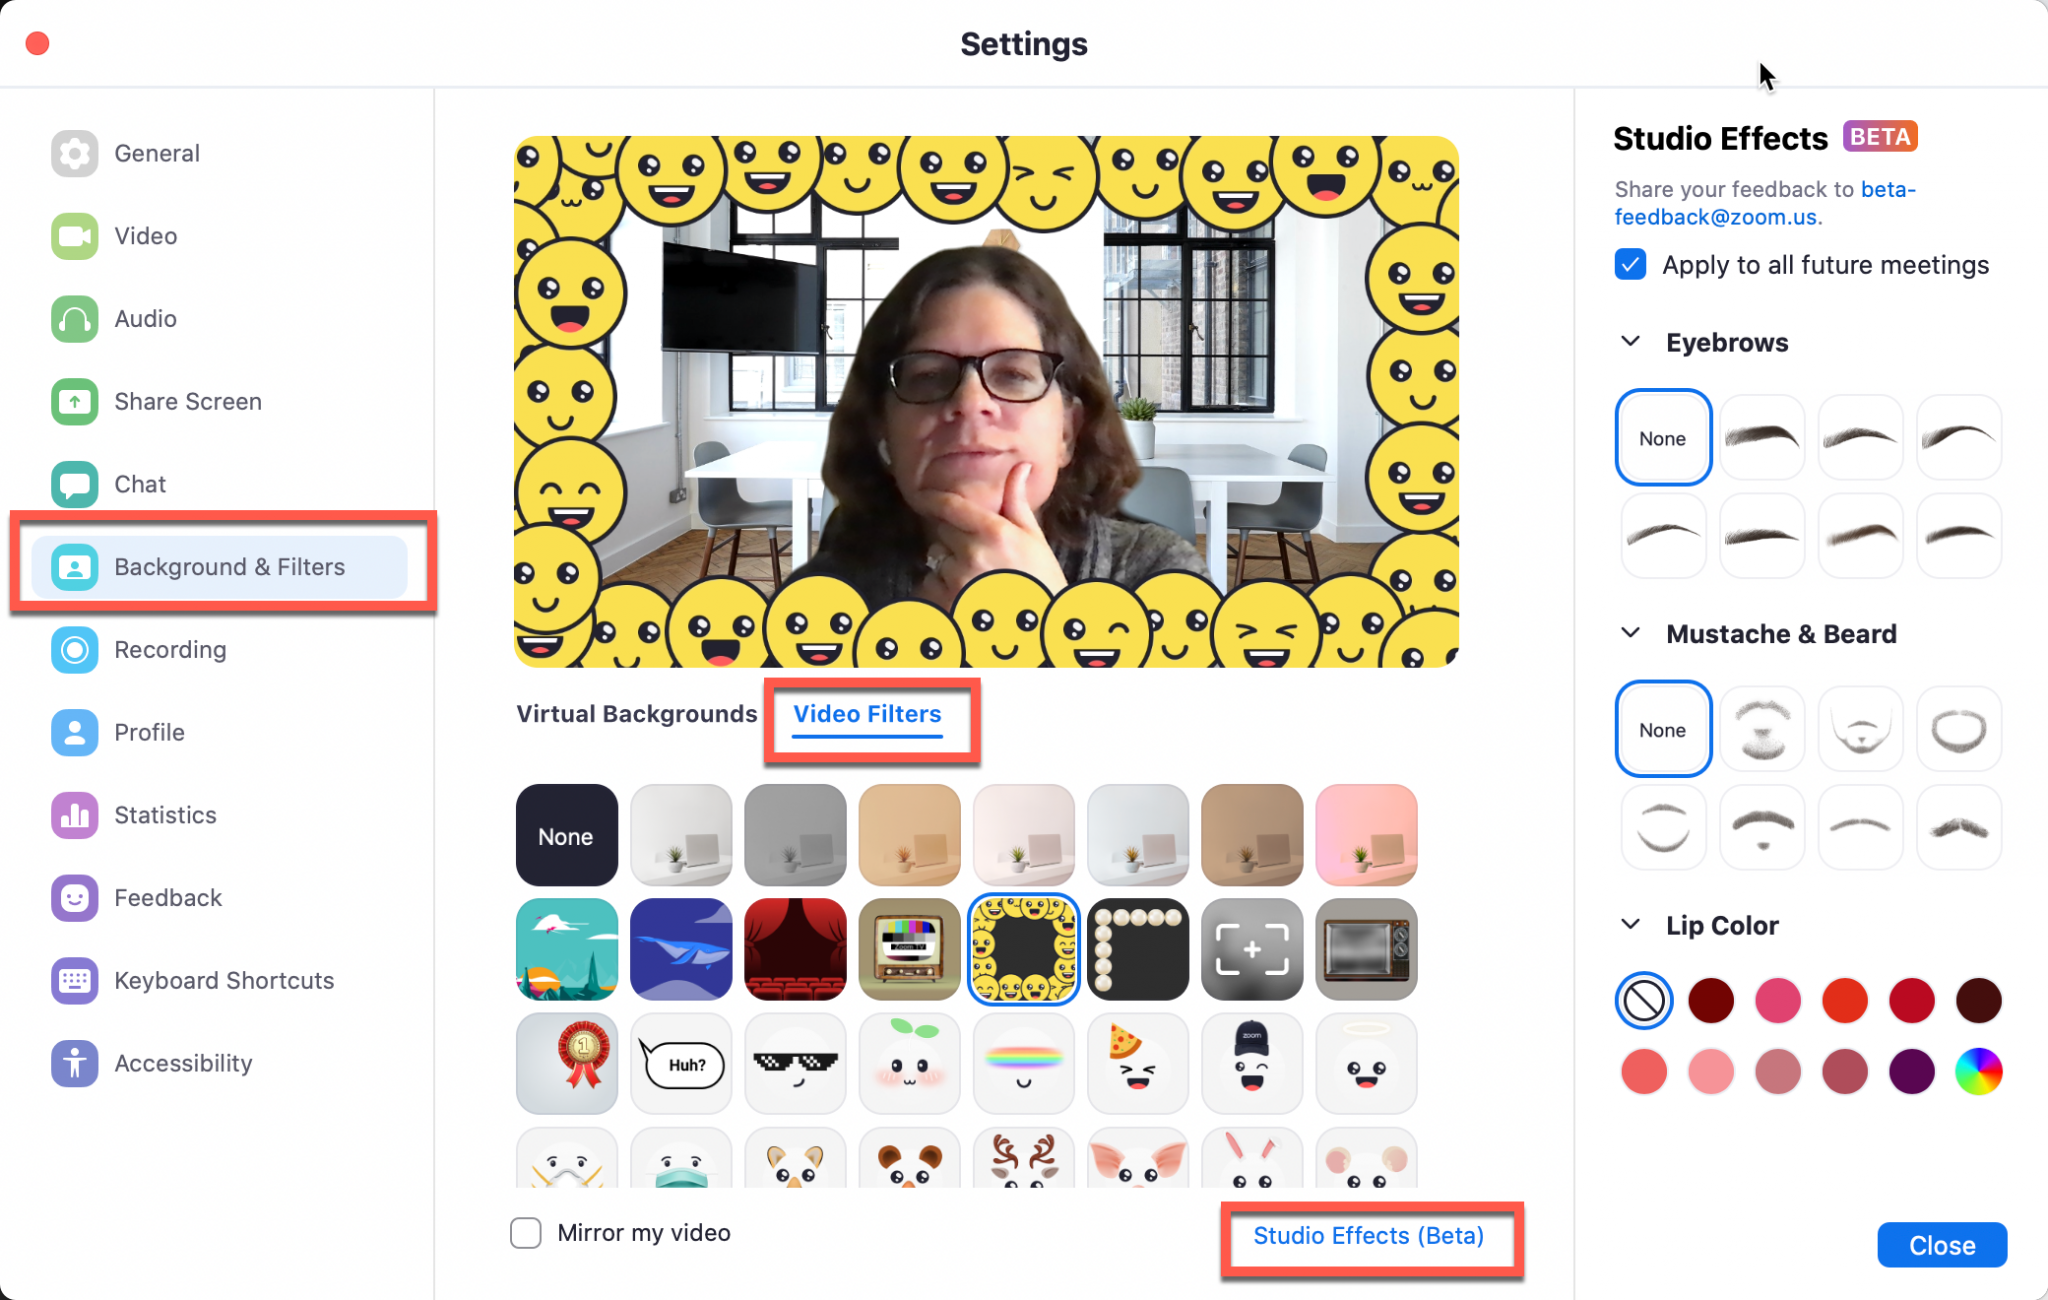Open Share Screen settings icon
The image size is (2048, 1300).
click(x=75, y=402)
